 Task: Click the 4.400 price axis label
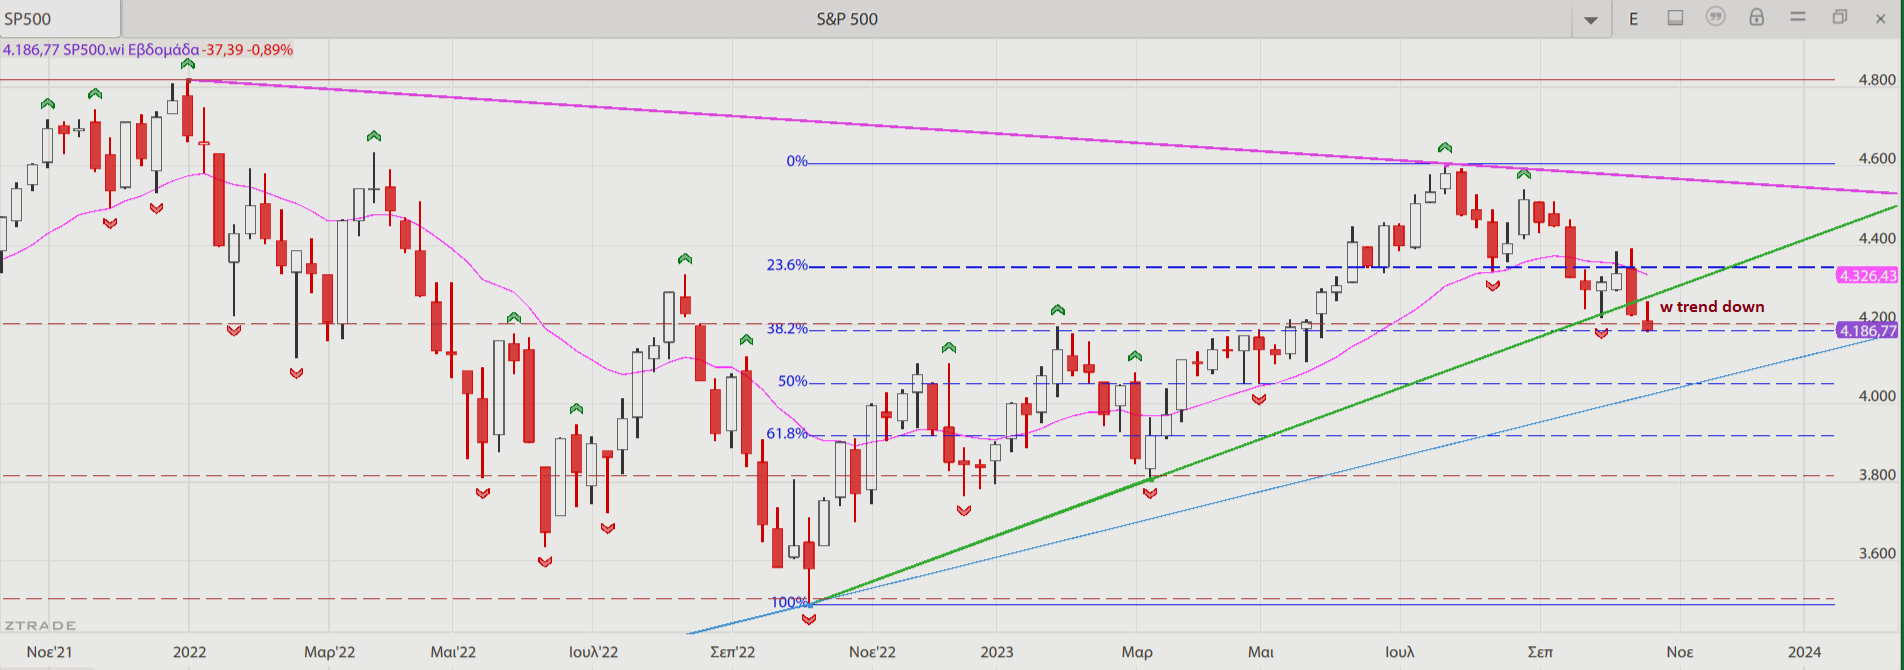click(x=1877, y=238)
